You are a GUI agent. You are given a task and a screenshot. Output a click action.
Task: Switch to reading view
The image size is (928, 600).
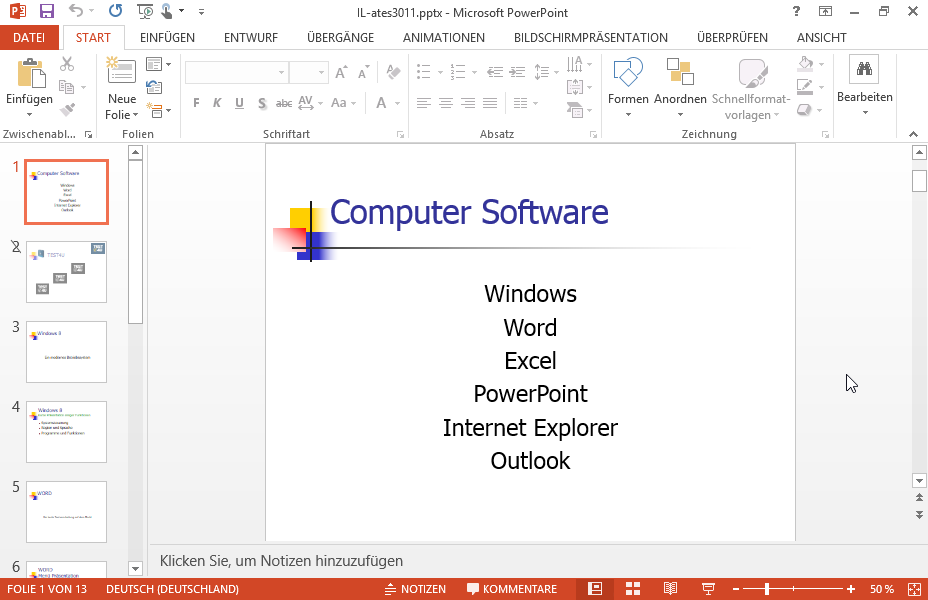(x=670, y=589)
